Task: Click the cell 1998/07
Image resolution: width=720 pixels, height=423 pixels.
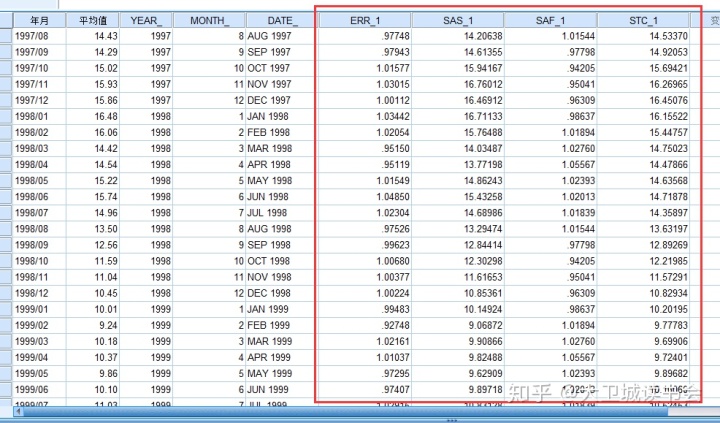Action: tap(39, 213)
